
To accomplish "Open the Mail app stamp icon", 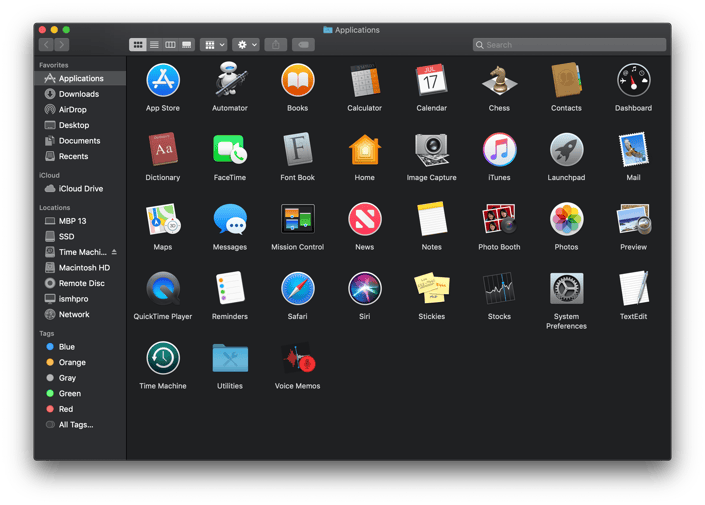I will 633,149.
